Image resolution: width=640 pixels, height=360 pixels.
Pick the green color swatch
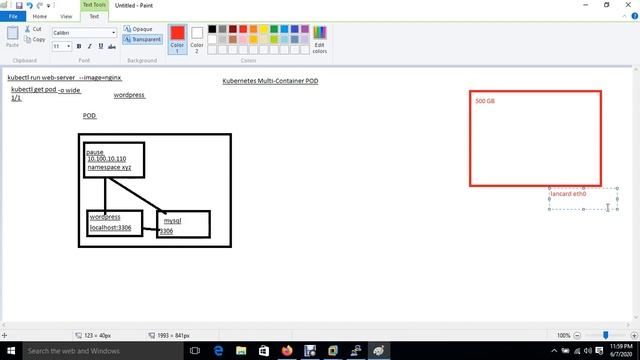pos(274,29)
